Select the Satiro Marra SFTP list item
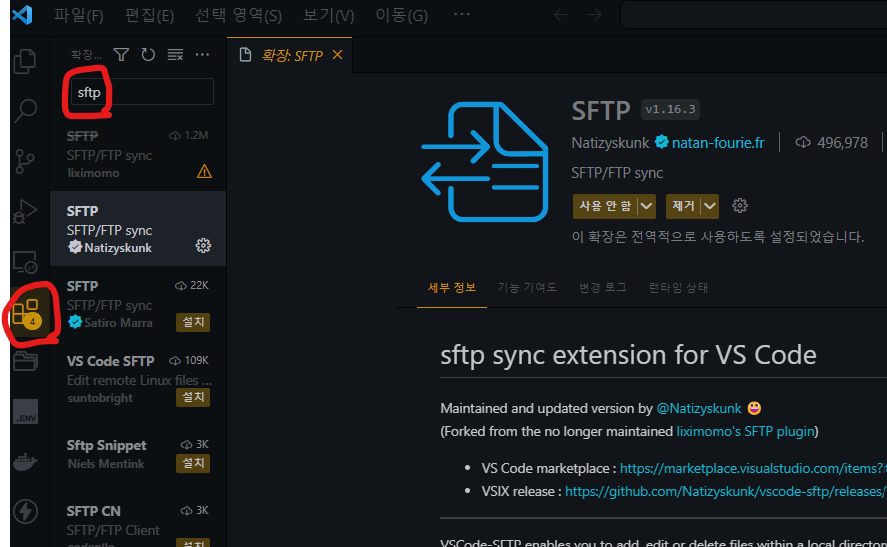The width and height of the screenshot is (887, 547). coord(138,304)
